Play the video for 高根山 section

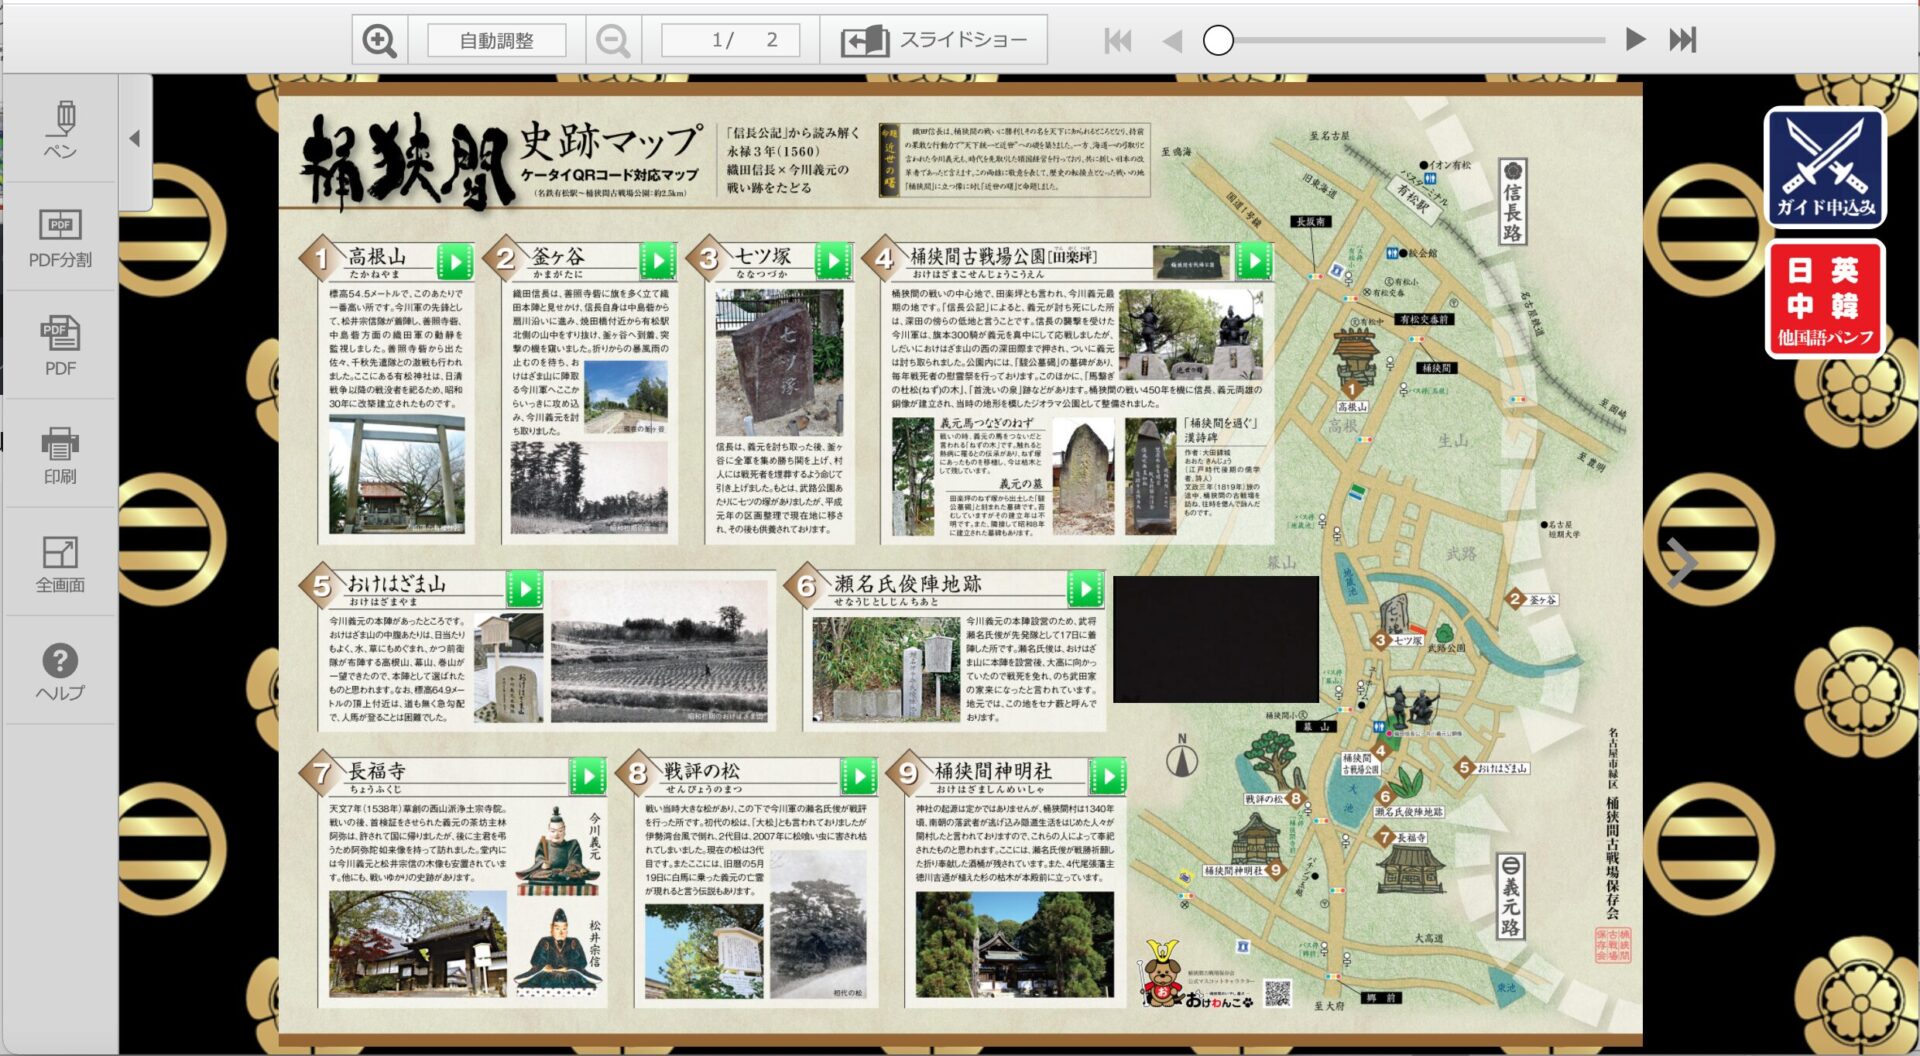coord(456,260)
